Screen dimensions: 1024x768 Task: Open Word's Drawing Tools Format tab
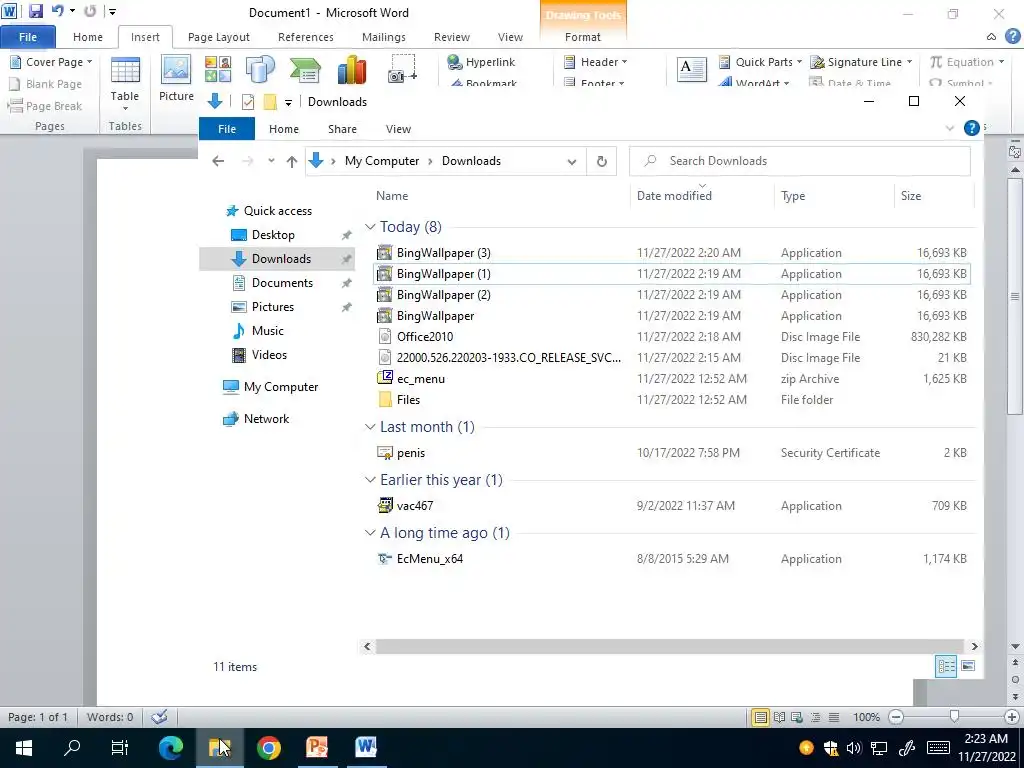(x=583, y=37)
